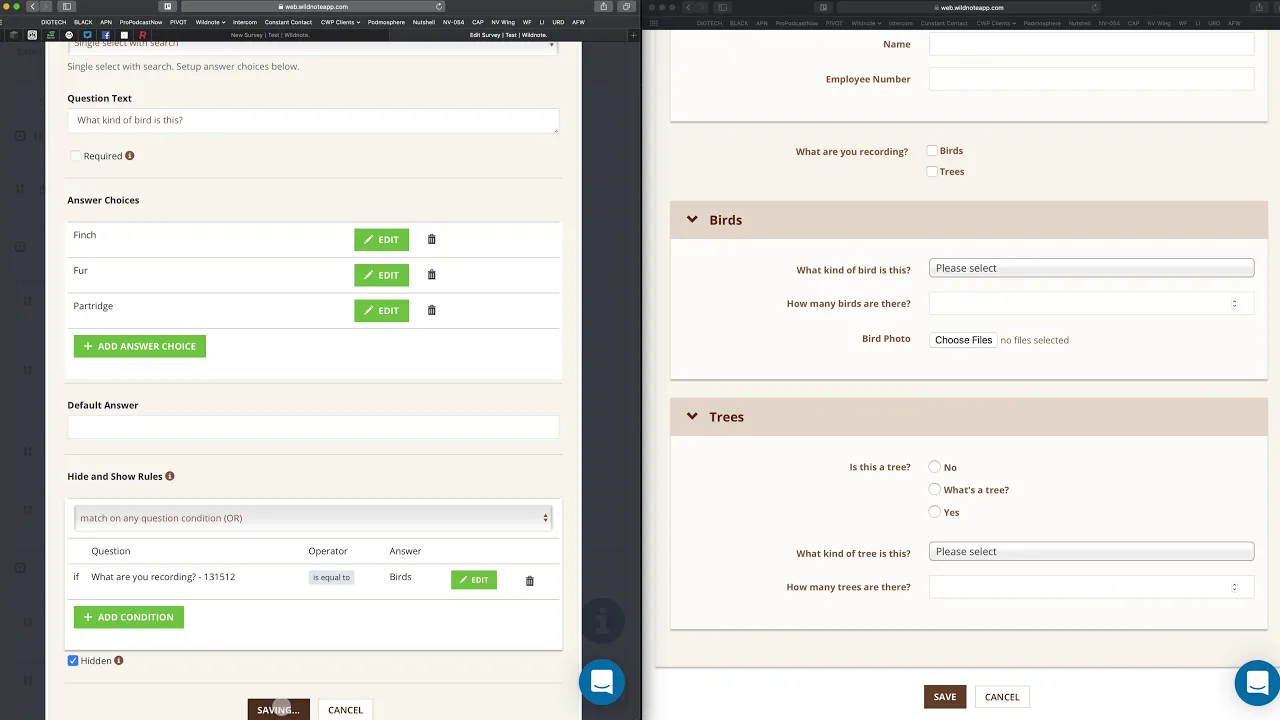Viewport: 1280px width, 720px height.
Task: Click the info icon next to Required
Action: (130, 156)
